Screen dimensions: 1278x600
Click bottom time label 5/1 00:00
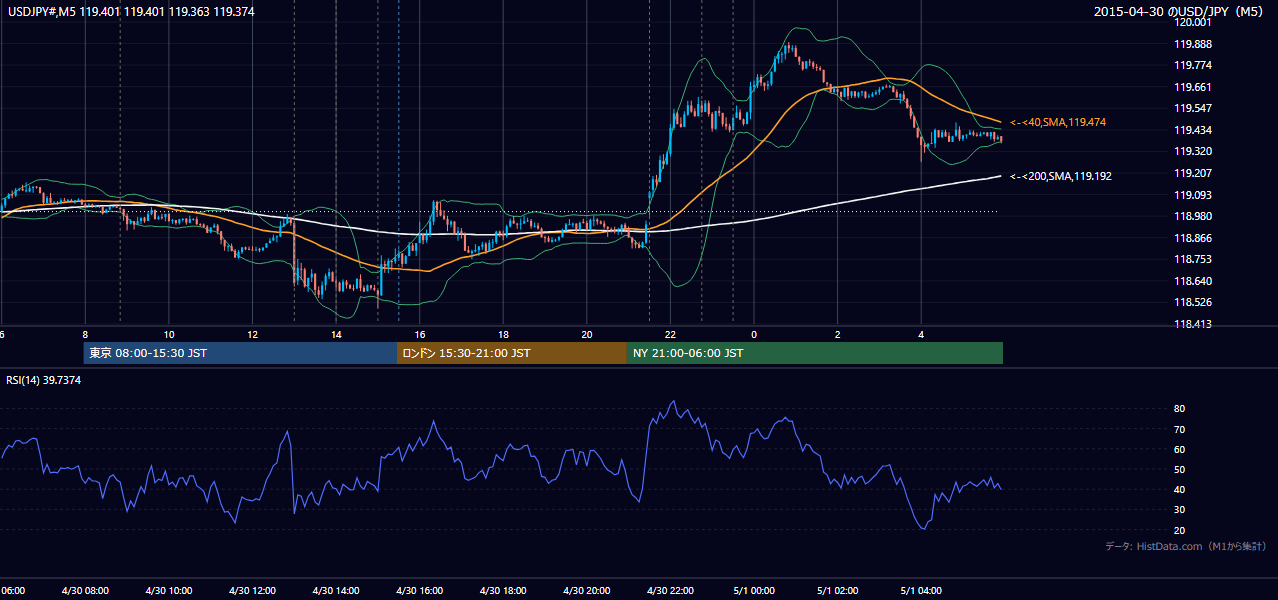[755, 591]
